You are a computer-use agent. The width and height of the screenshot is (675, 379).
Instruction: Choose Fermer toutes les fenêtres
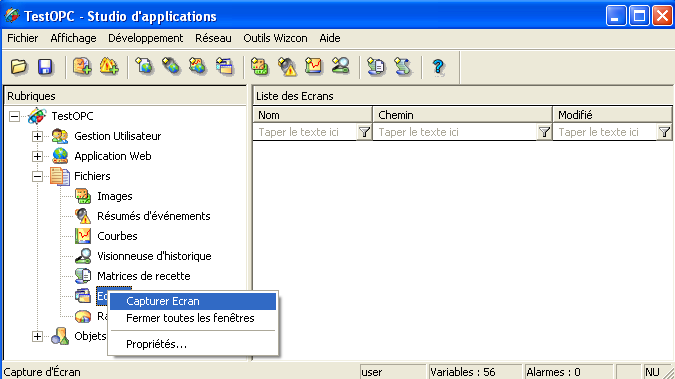click(x=193, y=318)
